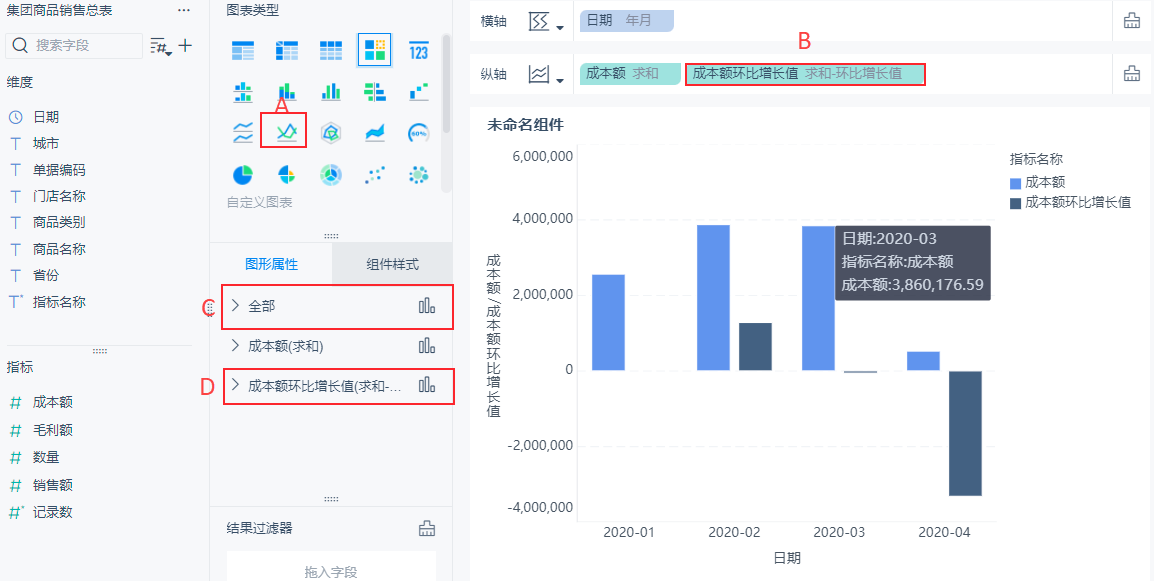Switch to the scatter chart type
The width and height of the screenshot is (1154, 581).
pos(375,175)
